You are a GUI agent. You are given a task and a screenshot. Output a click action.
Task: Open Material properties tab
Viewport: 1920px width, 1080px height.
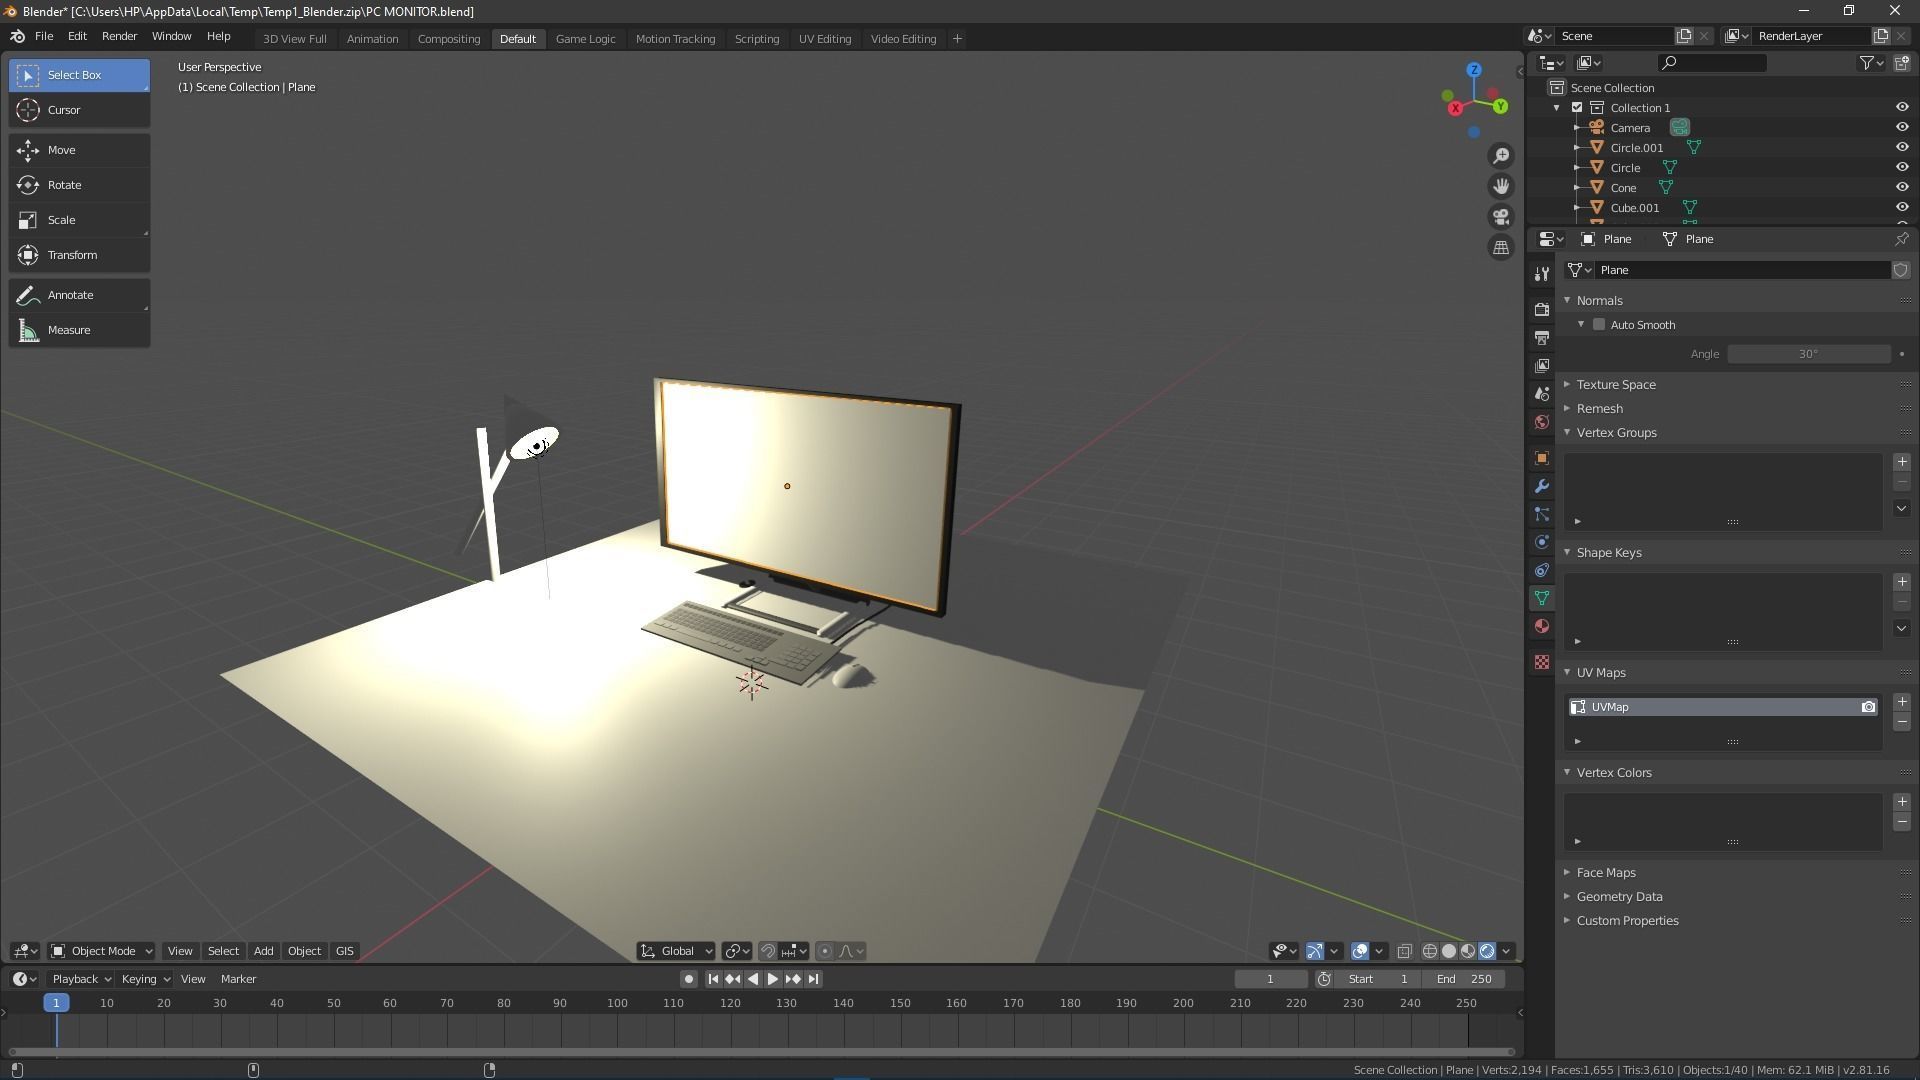(x=1542, y=626)
